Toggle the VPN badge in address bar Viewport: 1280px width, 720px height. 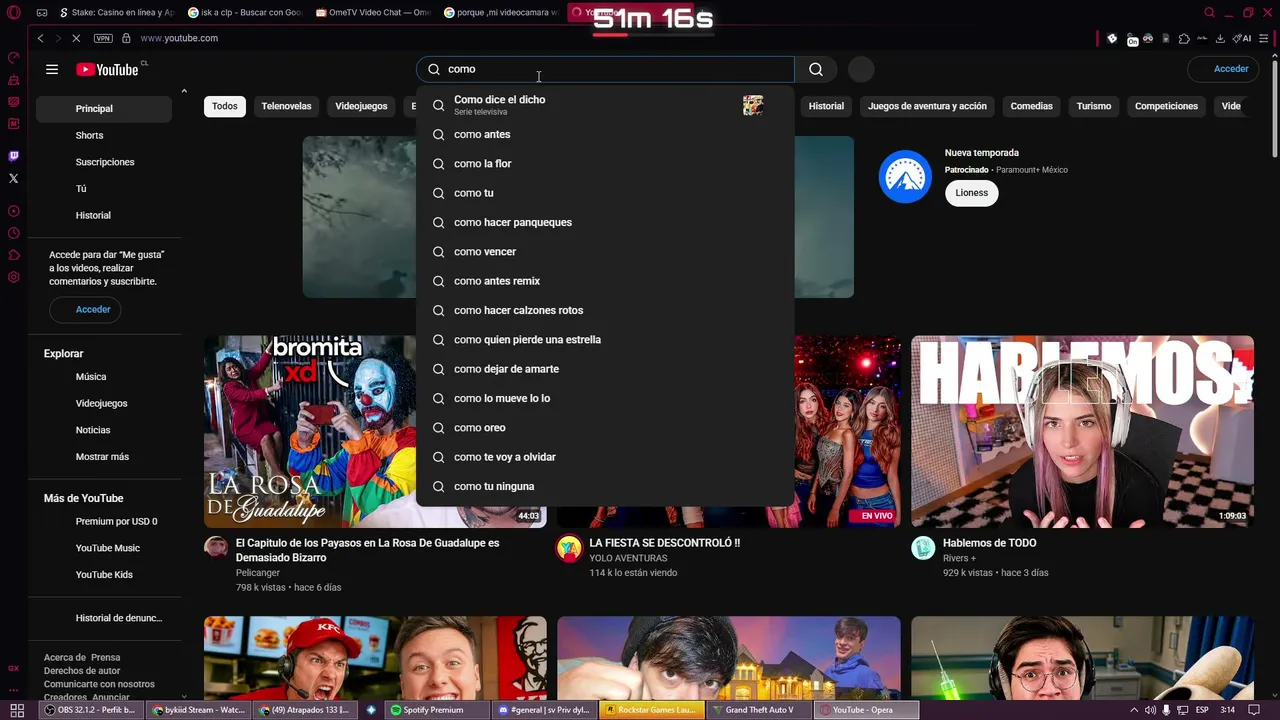pos(103,38)
